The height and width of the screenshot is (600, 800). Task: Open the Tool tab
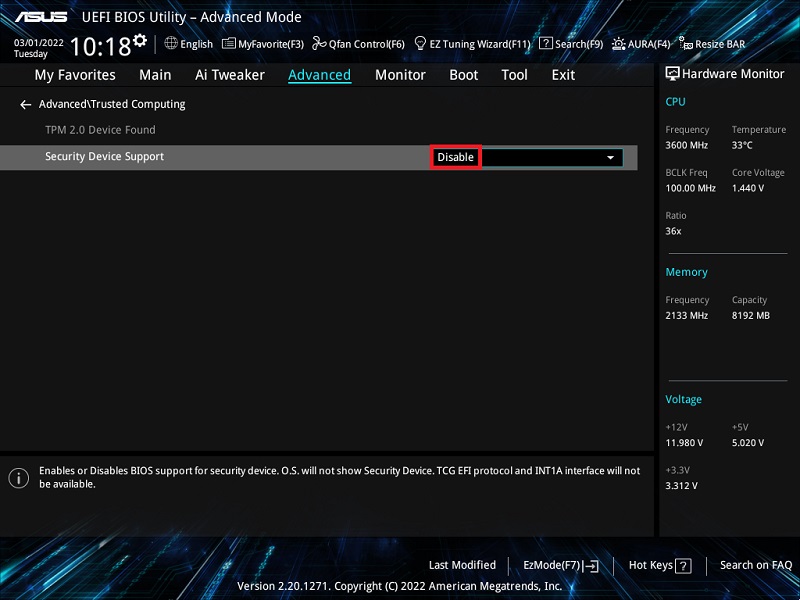514,75
